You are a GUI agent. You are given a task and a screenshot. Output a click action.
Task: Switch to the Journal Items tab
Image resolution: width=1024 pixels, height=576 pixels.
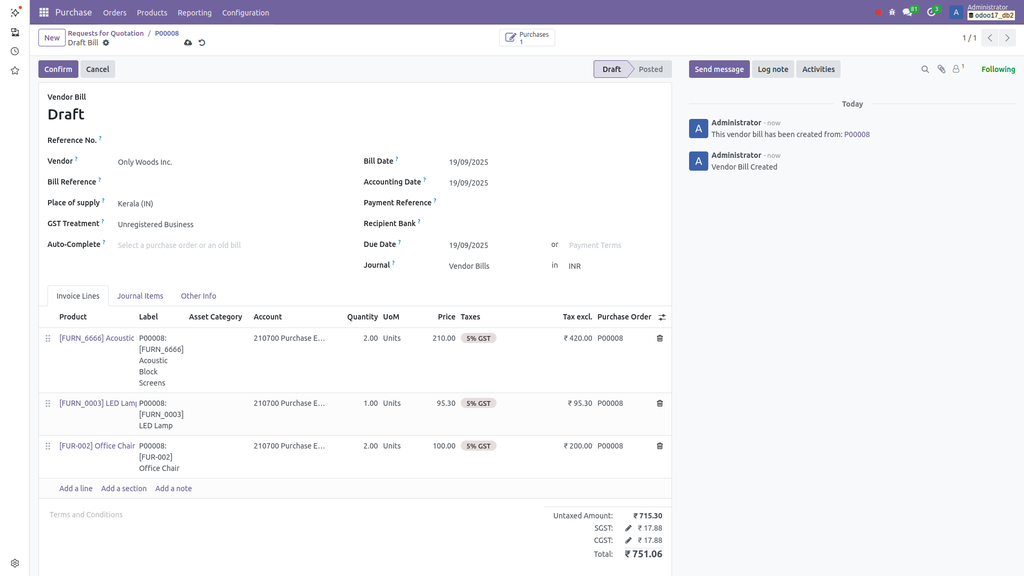[x=140, y=295]
